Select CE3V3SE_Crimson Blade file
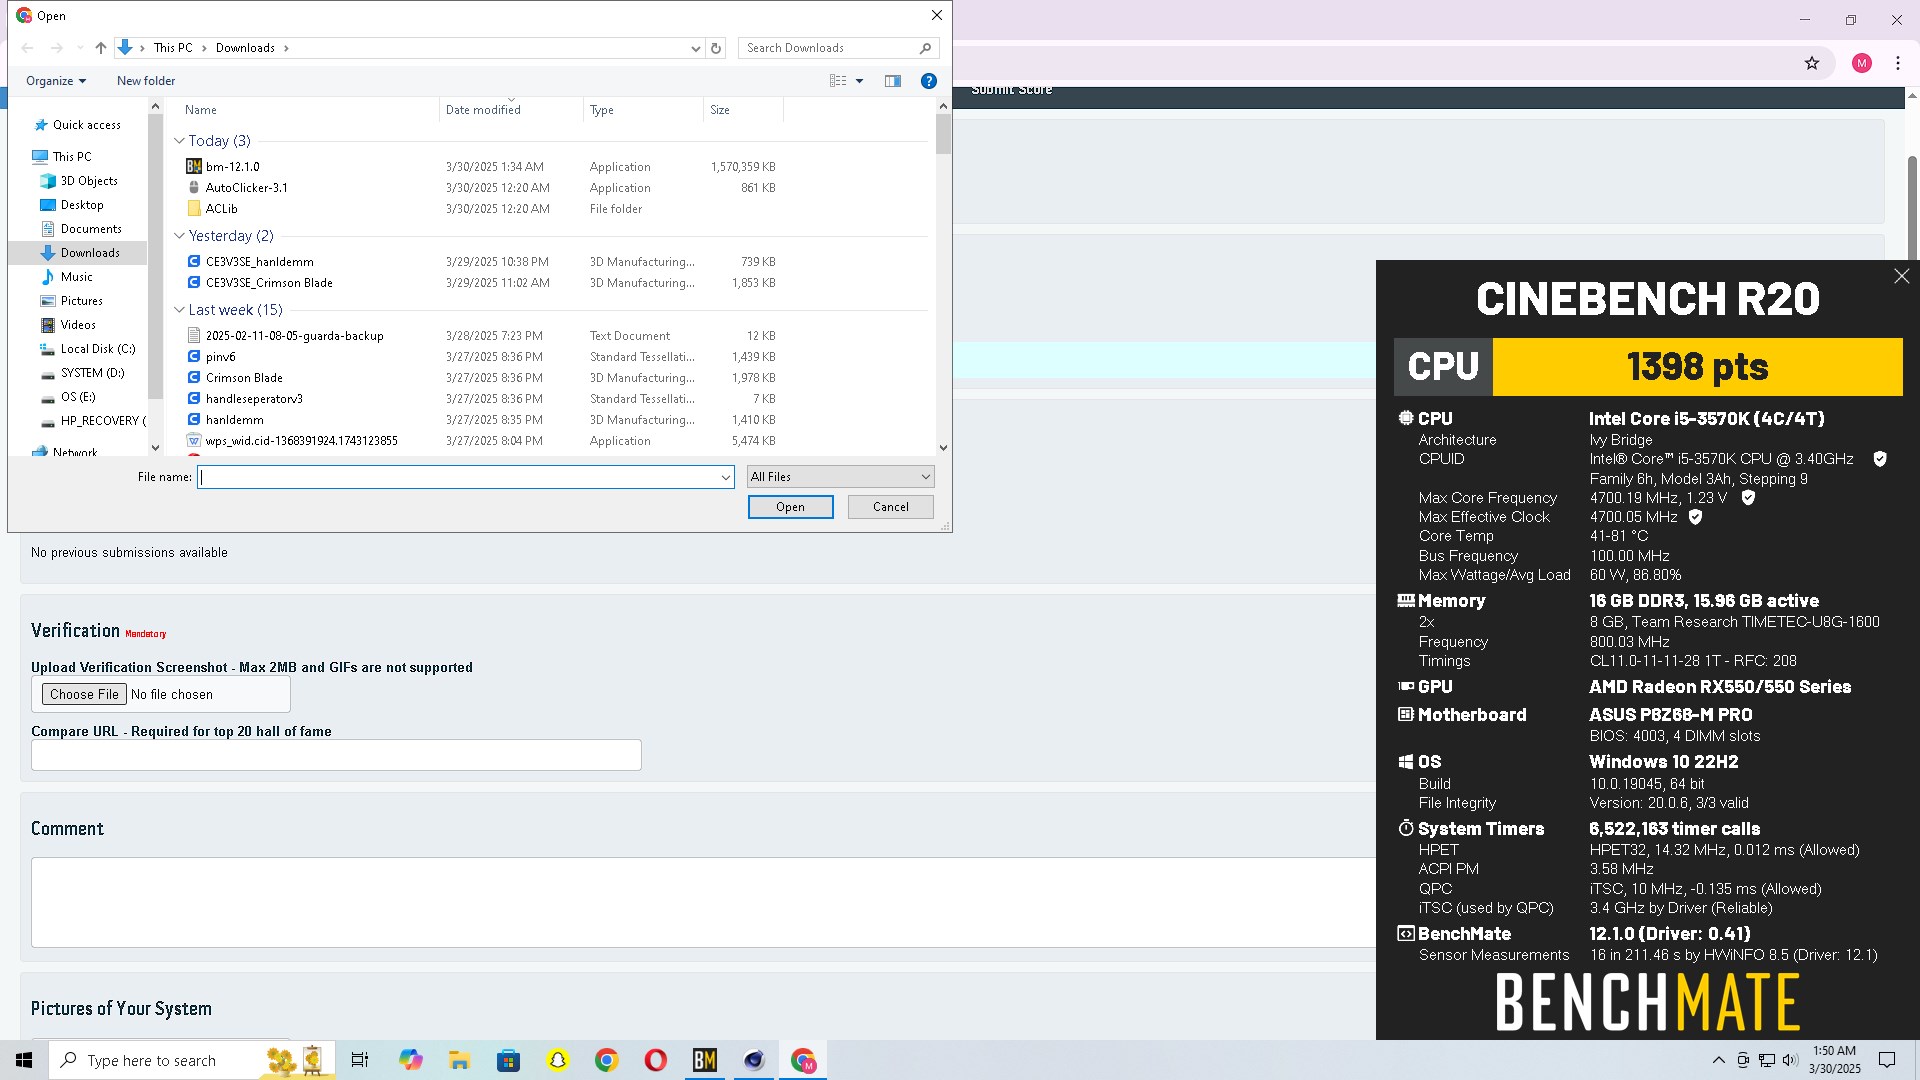The height and width of the screenshot is (1080, 1920). pyautogui.click(x=269, y=283)
